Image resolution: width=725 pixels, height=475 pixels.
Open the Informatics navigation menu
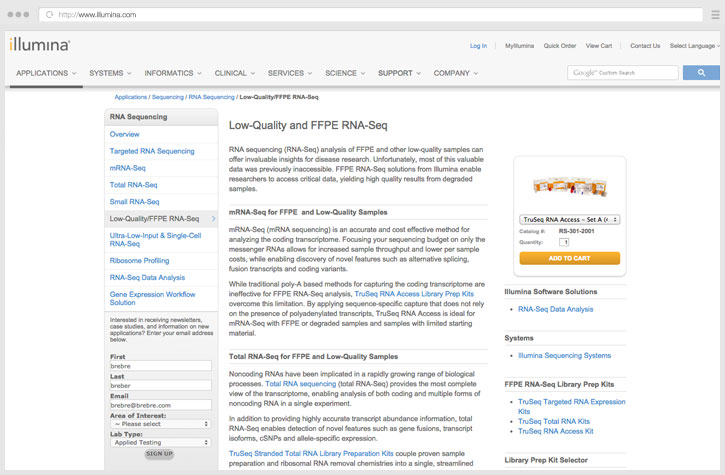tap(172, 73)
